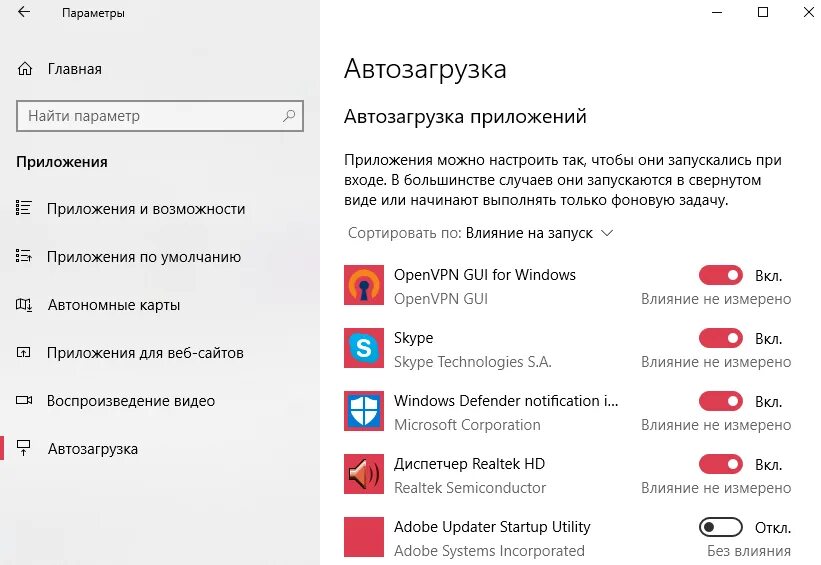Focus the Найти параметр search field
The image size is (821, 565).
tap(160, 116)
